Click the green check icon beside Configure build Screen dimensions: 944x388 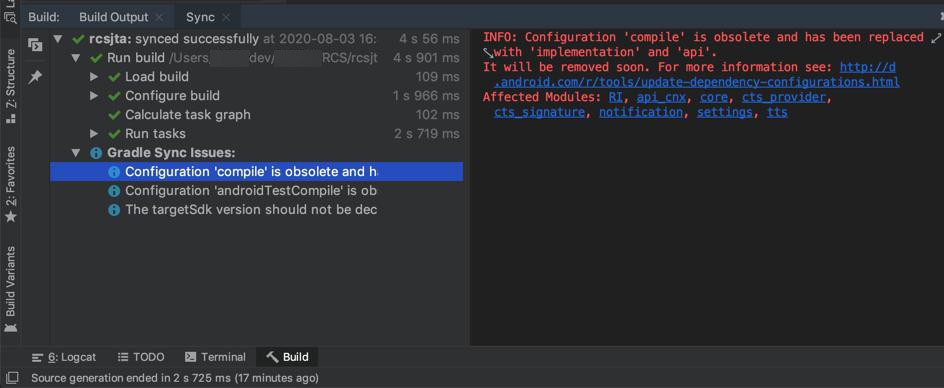pos(114,96)
